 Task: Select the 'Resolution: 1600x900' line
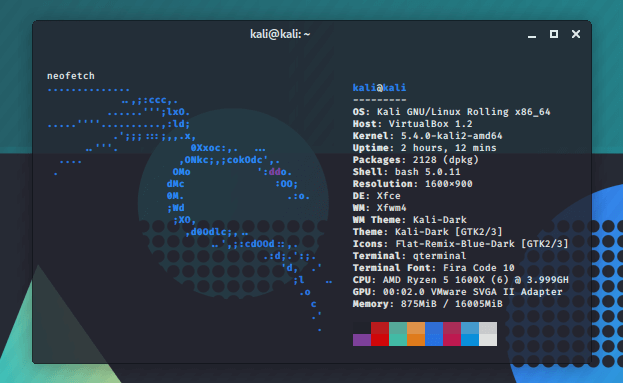point(412,184)
